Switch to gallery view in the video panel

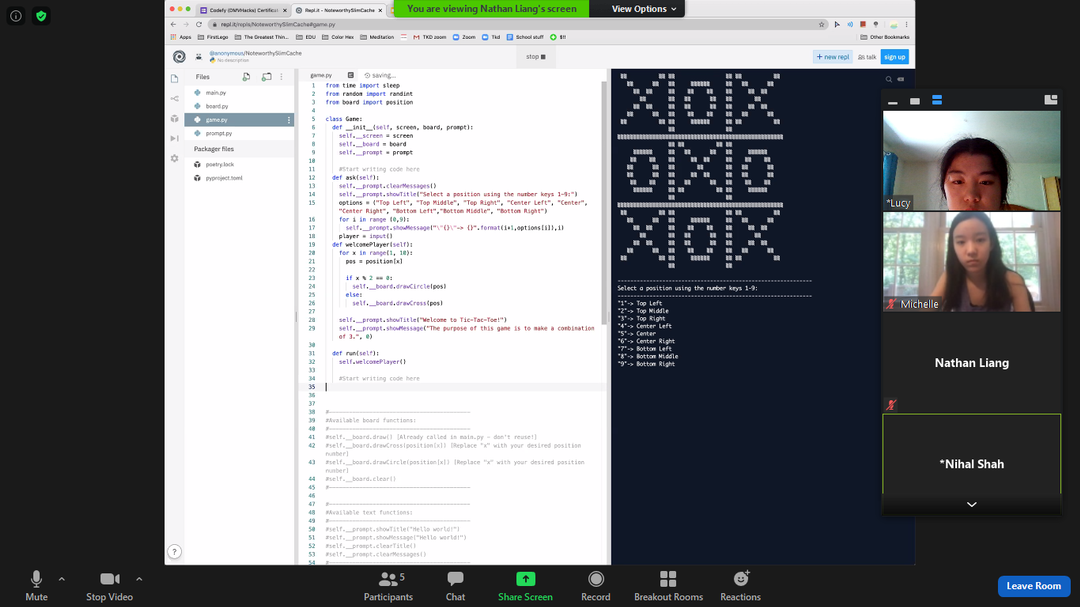[x=937, y=99]
